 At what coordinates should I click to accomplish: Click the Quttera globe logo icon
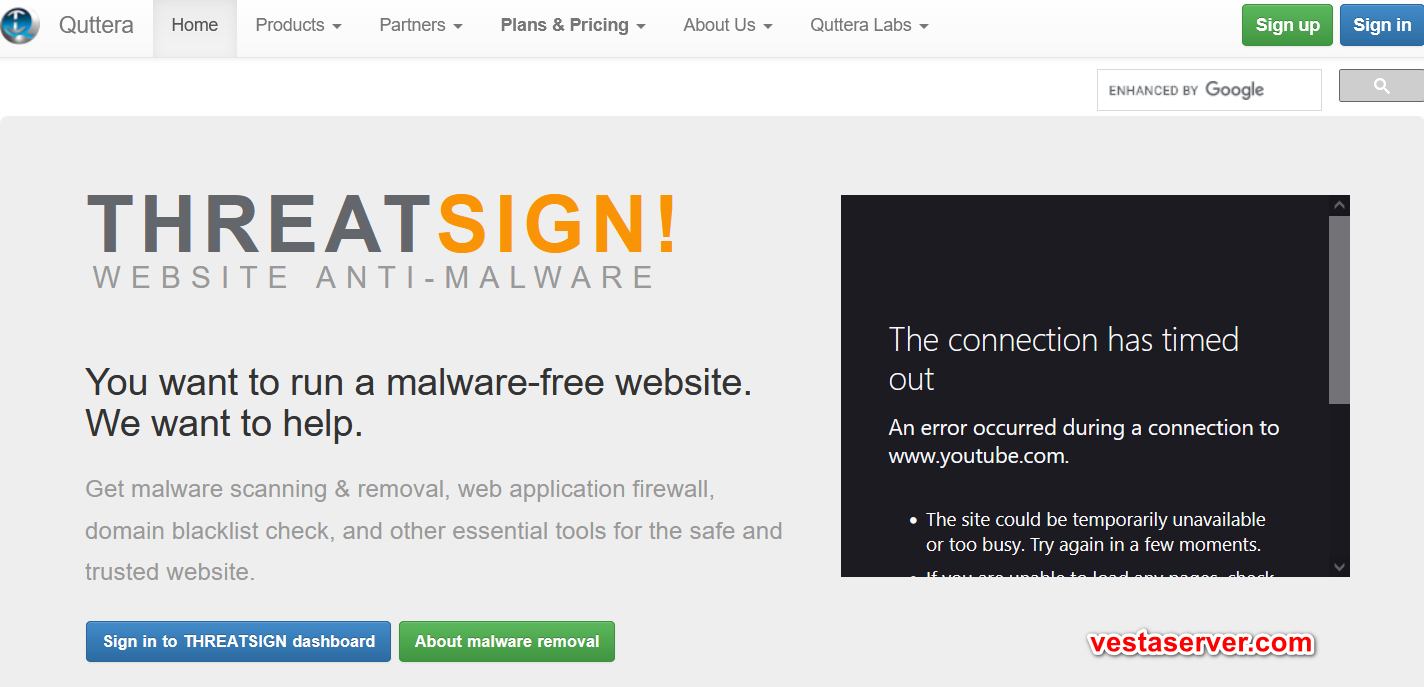(x=19, y=24)
